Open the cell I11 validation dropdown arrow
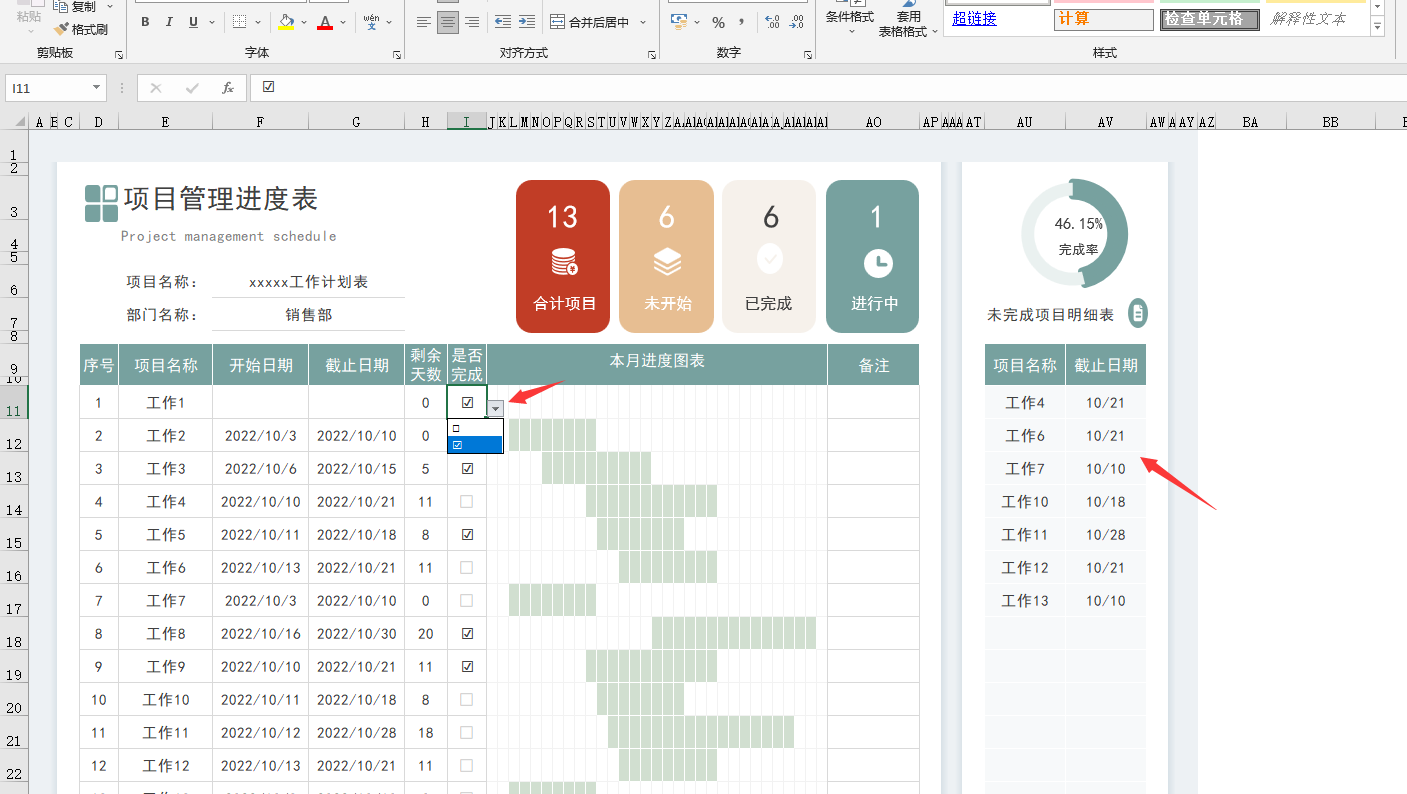Screen dimensions: 1407x794 pyautogui.click(x=495, y=409)
